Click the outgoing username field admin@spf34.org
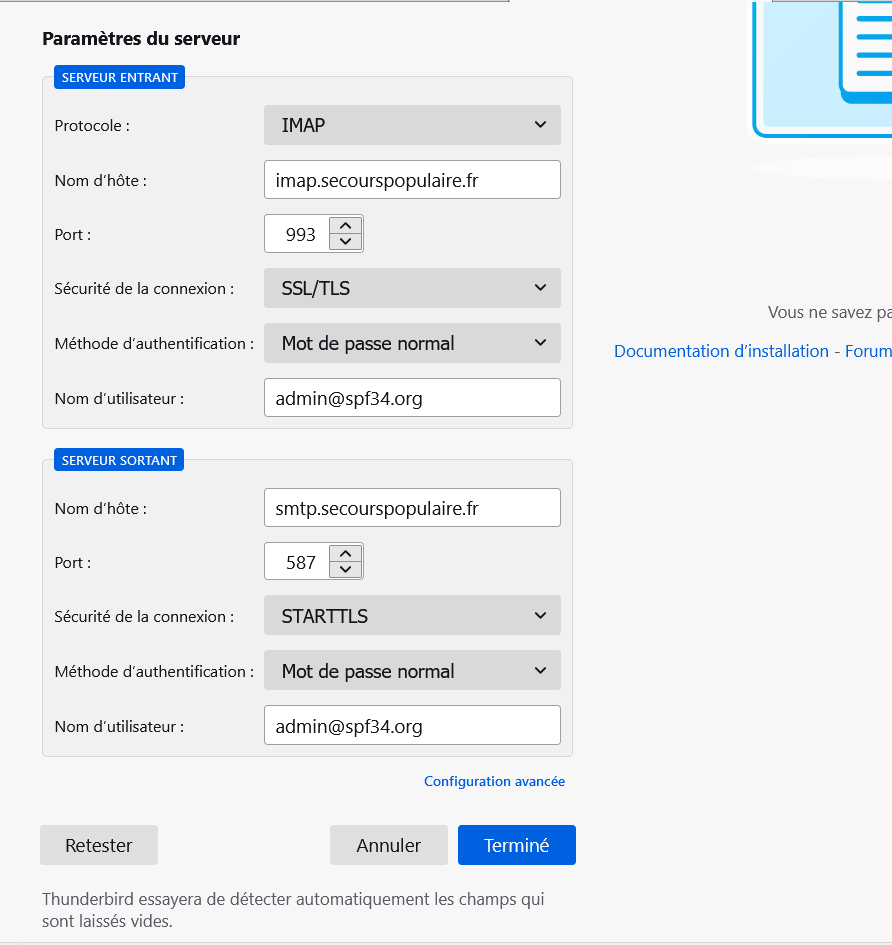892x945 pixels. (412, 726)
